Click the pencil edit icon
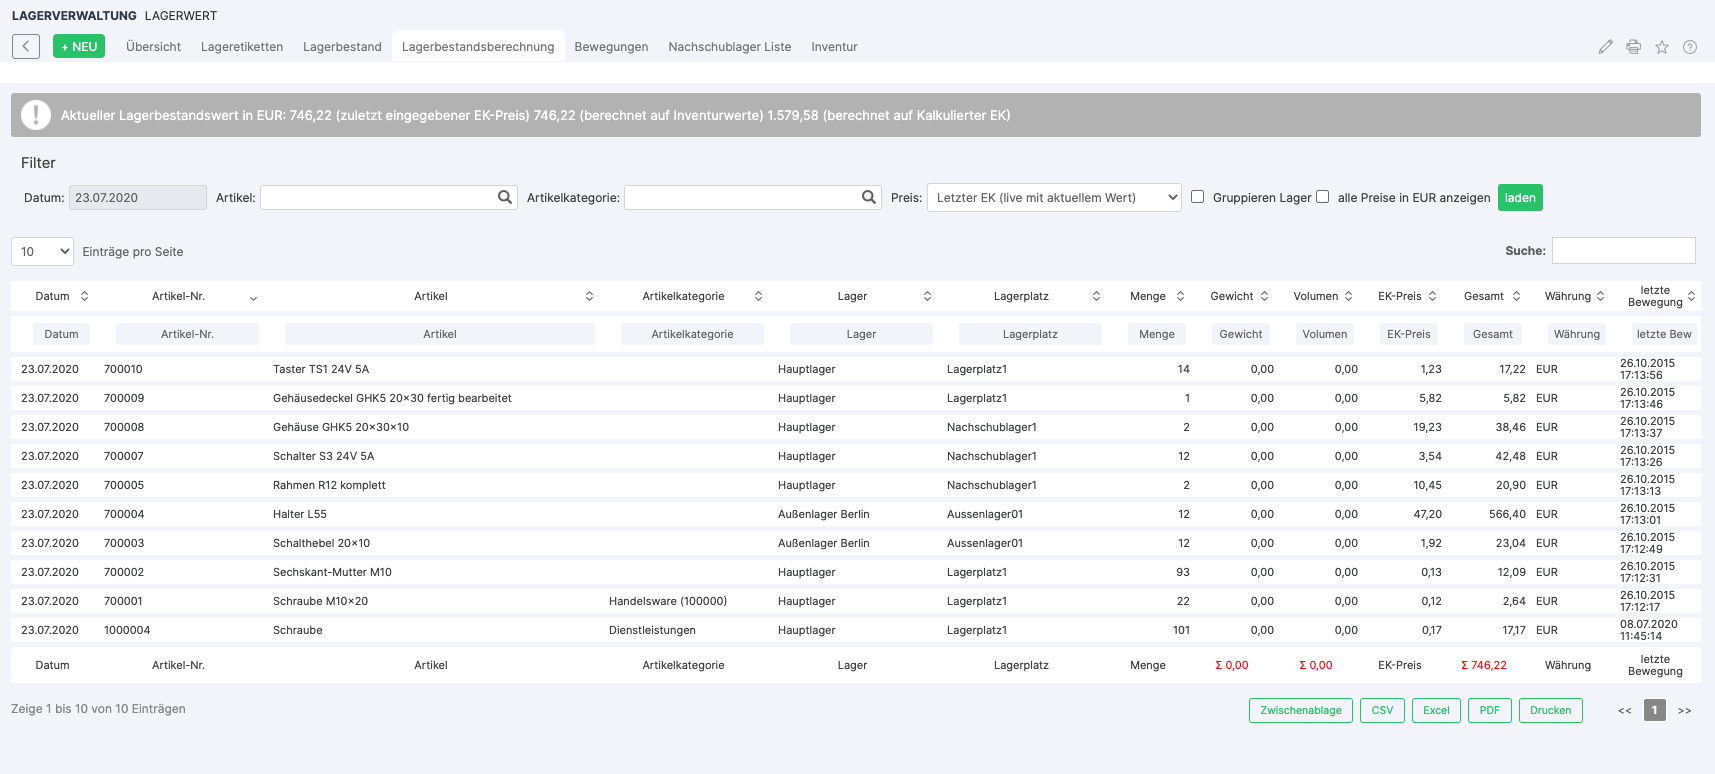 [1605, 47]
